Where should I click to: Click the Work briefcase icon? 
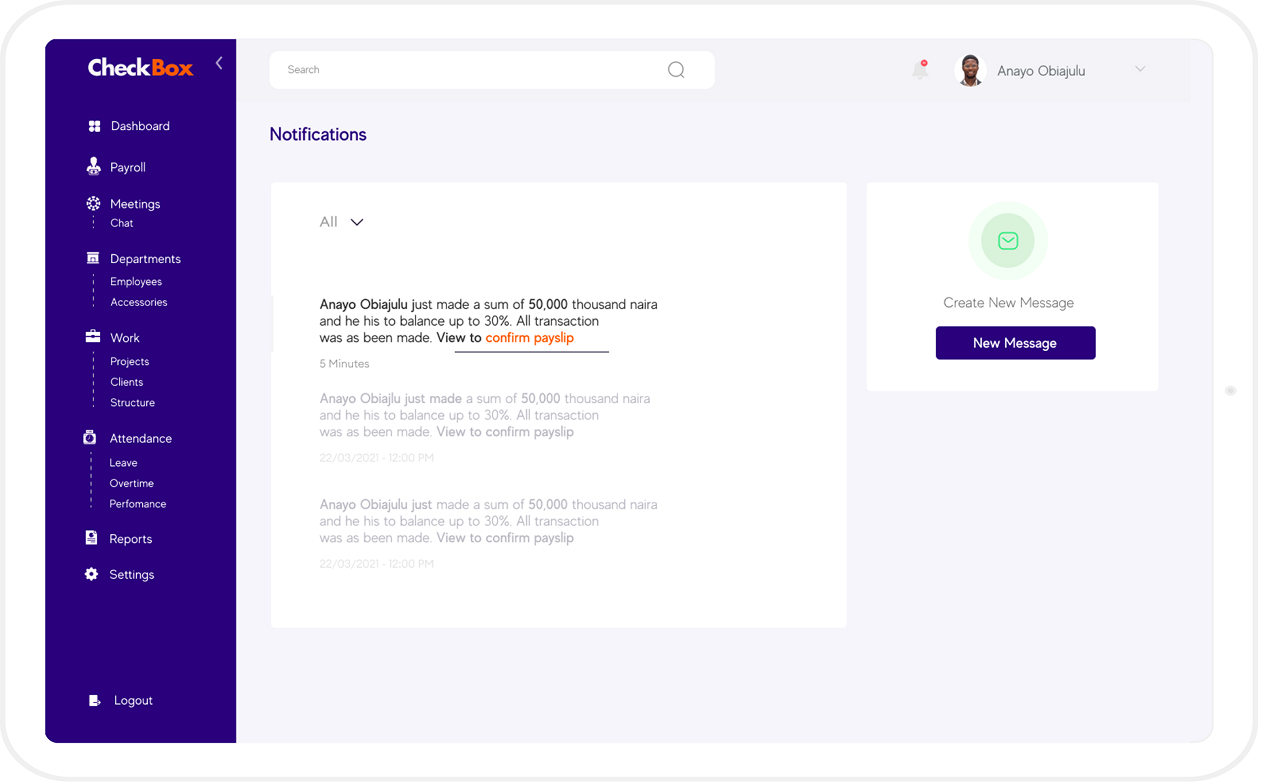(x=93, y=337)
